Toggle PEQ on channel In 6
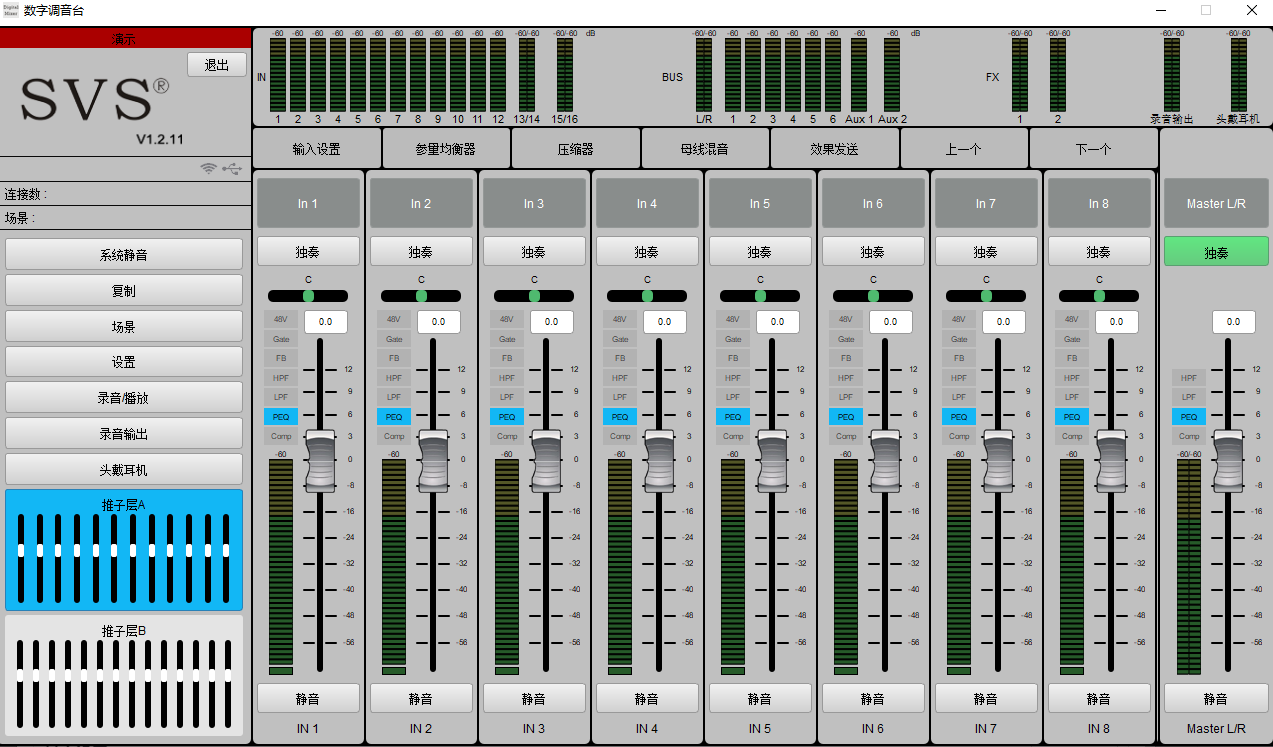 pos(846,416)
